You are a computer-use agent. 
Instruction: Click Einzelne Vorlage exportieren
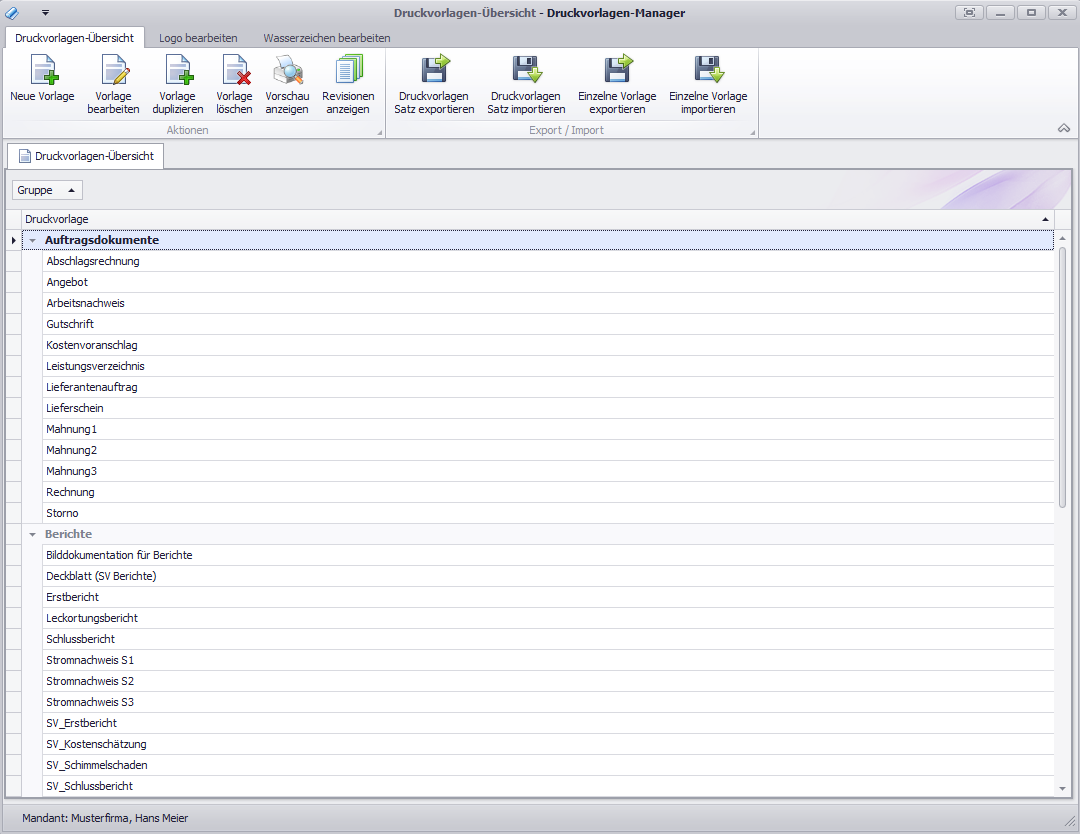point(617,71)
